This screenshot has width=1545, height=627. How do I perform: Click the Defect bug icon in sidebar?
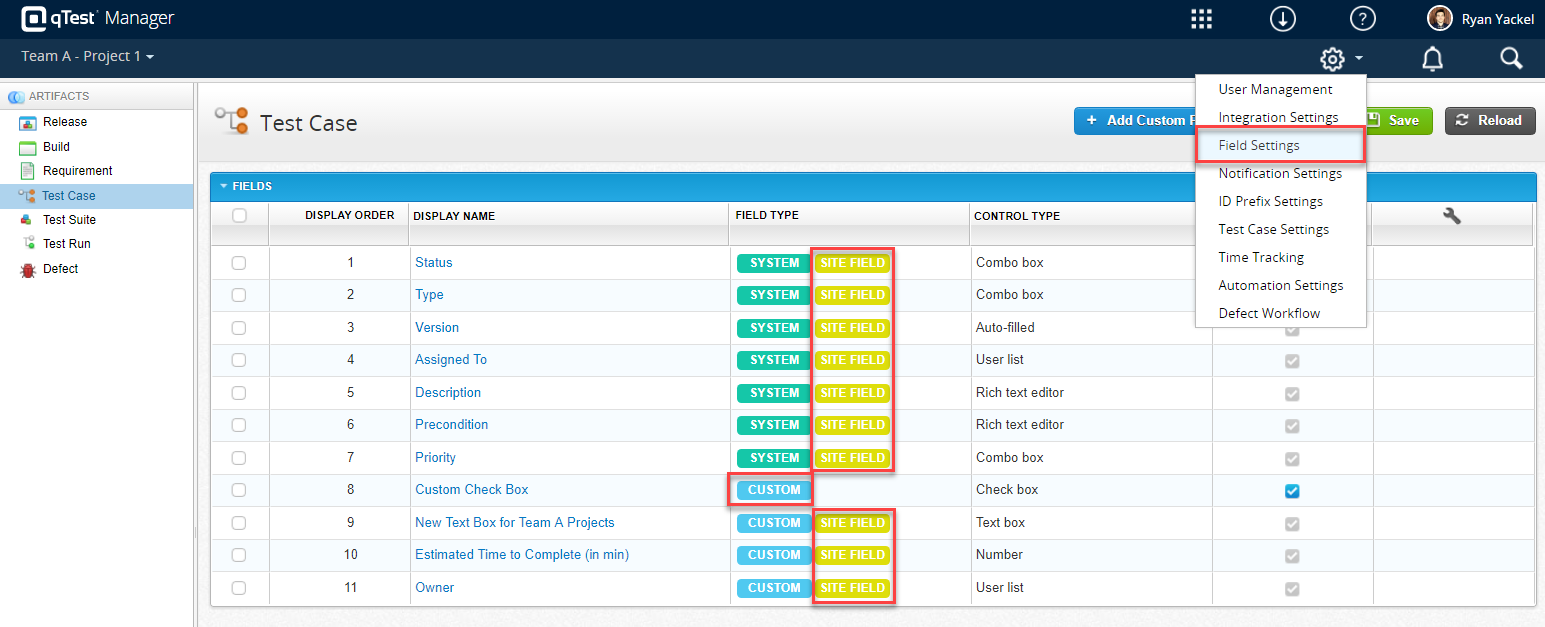click(x=28, y=269)
